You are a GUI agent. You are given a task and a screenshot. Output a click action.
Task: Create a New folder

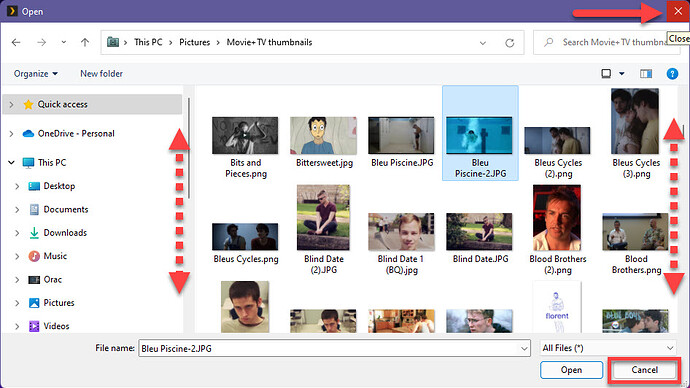click(101, 73)
